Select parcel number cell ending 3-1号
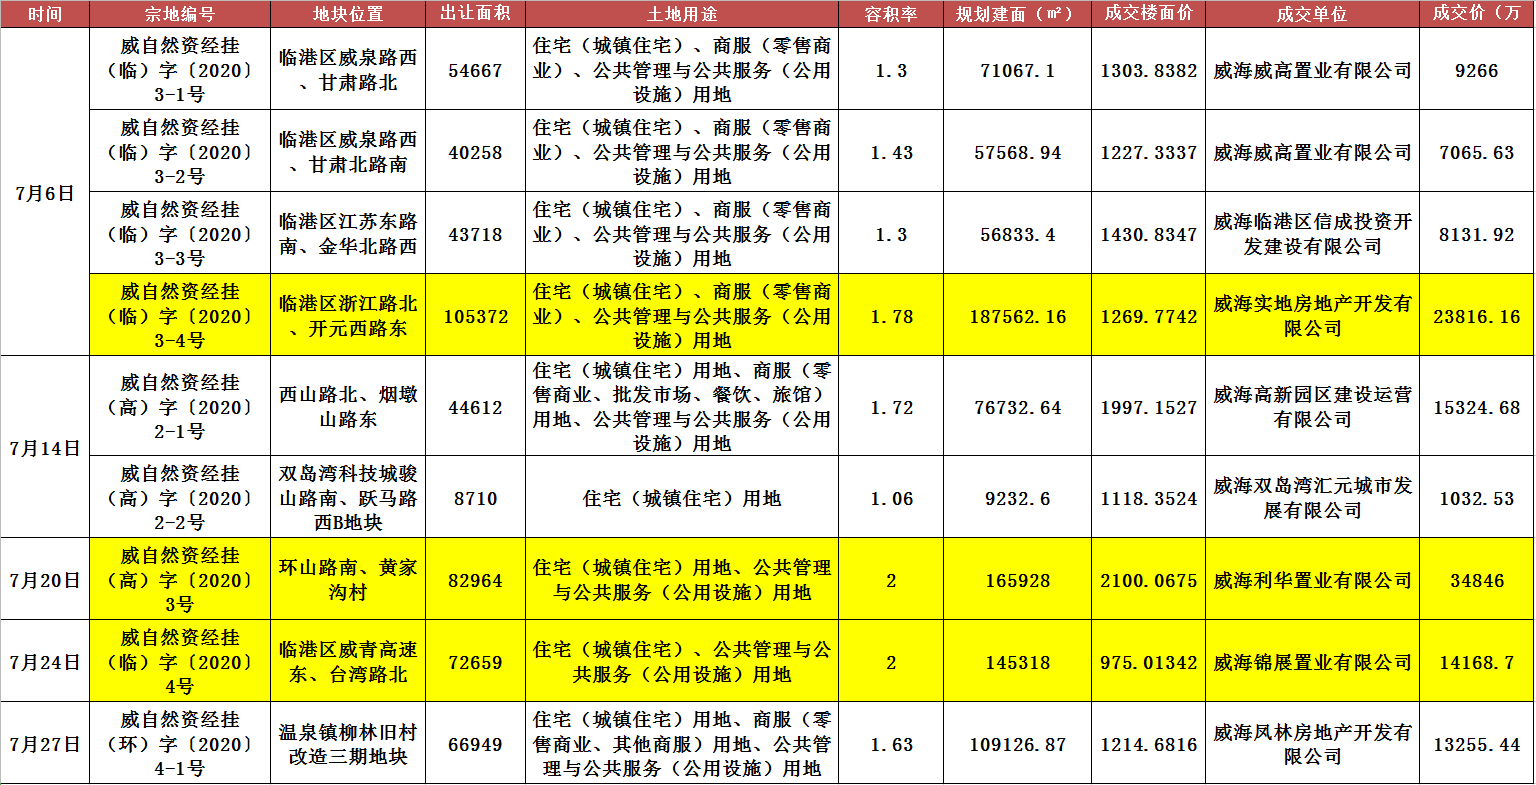The width and height of the screenshot is (1536, 785). click(180, 70)
